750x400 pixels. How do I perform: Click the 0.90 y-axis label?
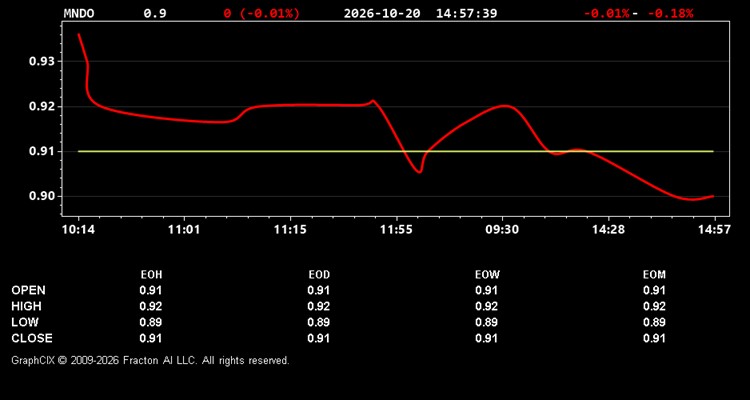(42, 196)
